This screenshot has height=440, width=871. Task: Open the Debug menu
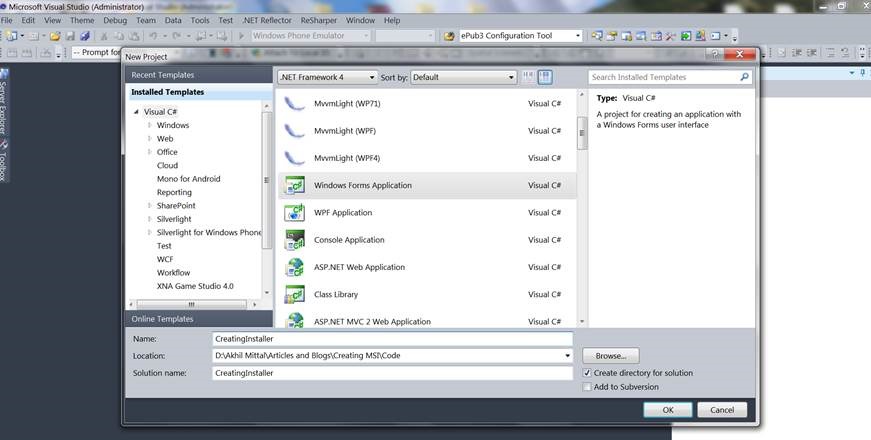115,20
